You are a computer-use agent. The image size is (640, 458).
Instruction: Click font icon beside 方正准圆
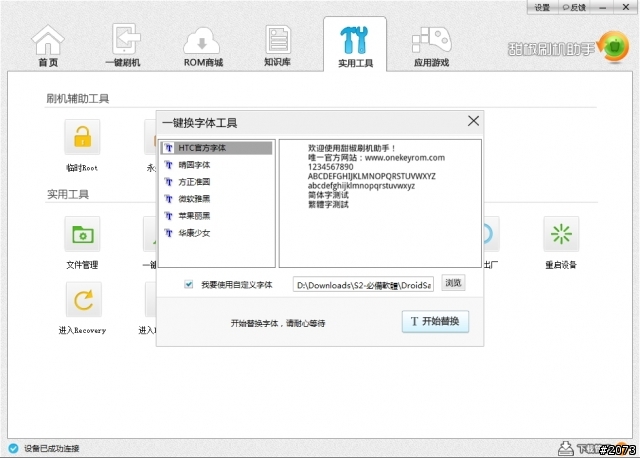click(169, 182)
